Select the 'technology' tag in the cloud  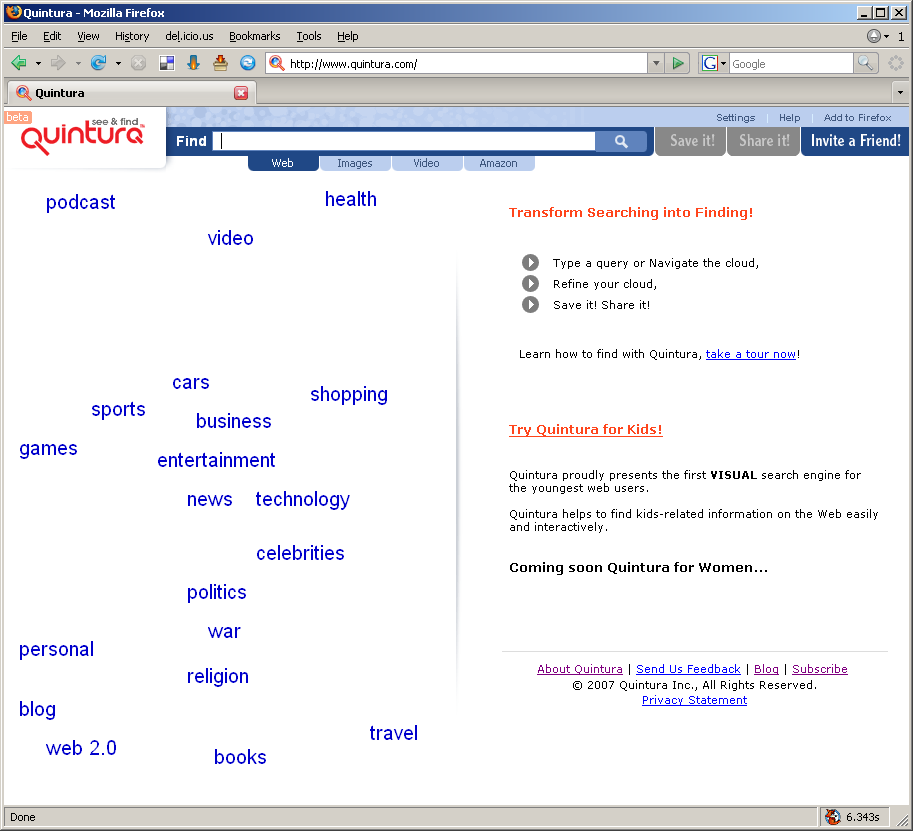click(302, 499)
